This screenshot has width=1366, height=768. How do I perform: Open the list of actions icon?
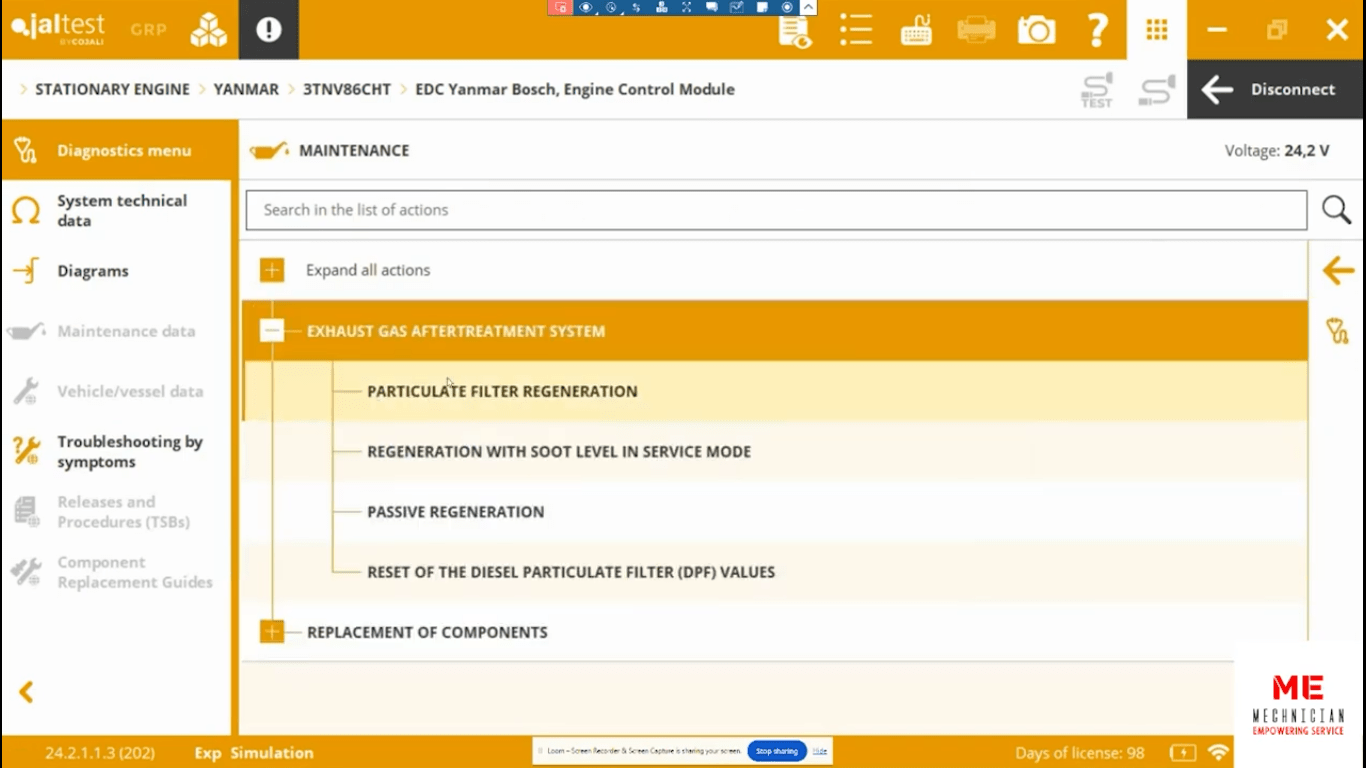tap(856, 30)
